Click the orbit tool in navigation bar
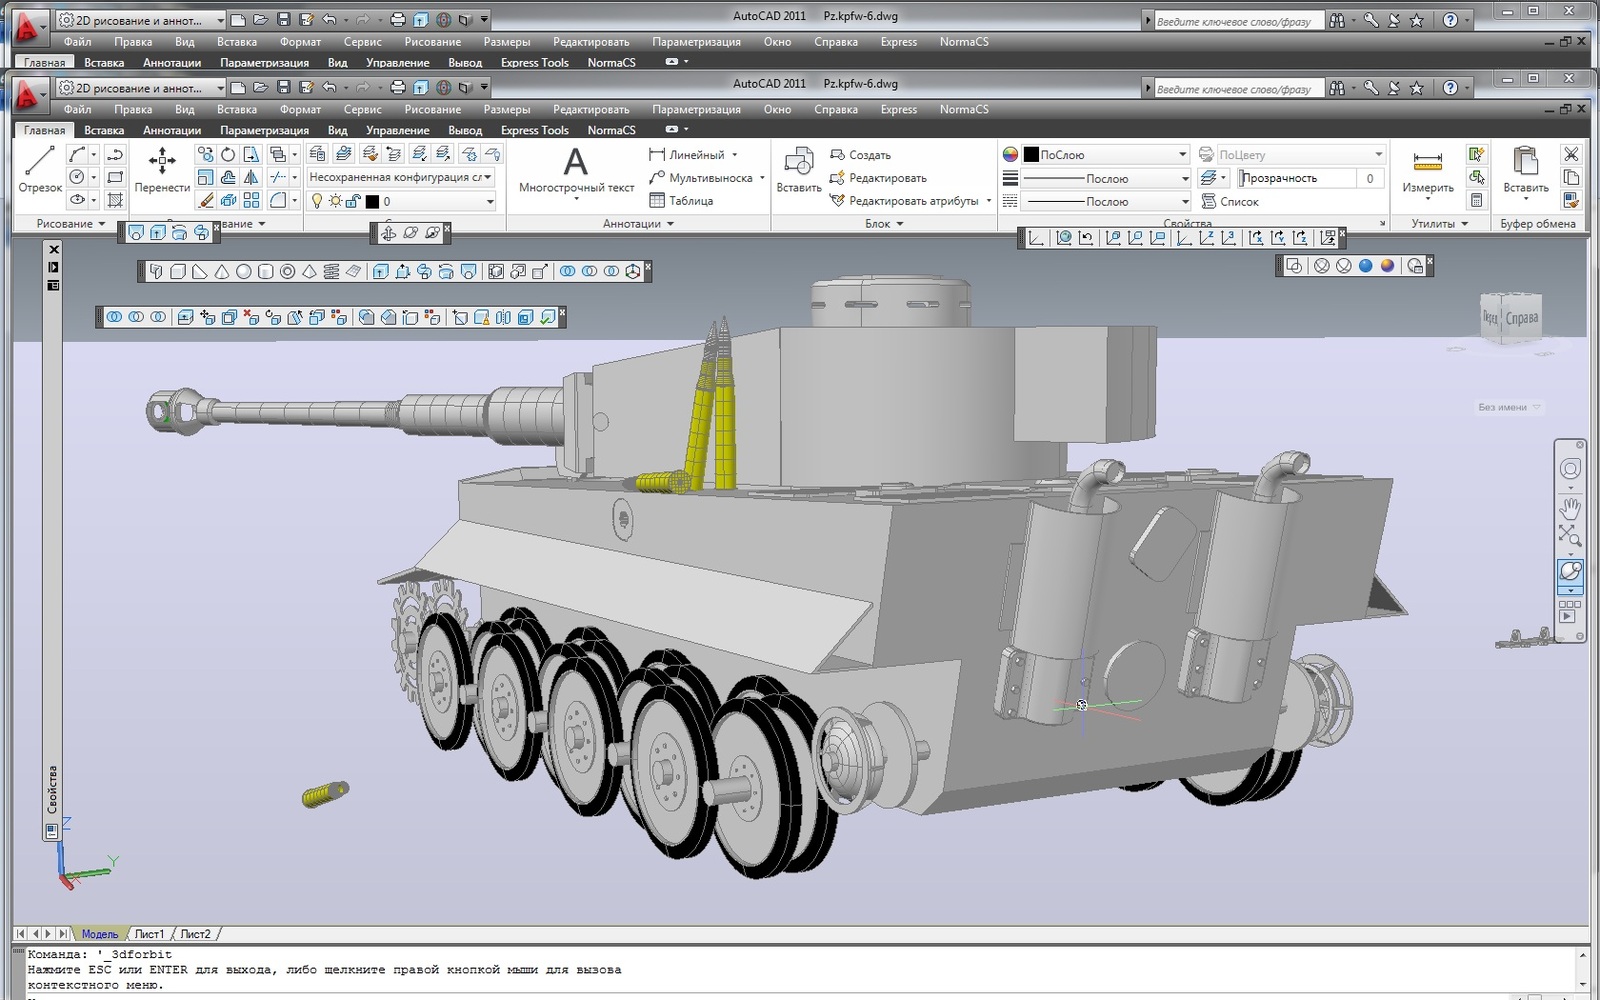The width and height of the screenshot is (1600, 1000). [1570, 572]
